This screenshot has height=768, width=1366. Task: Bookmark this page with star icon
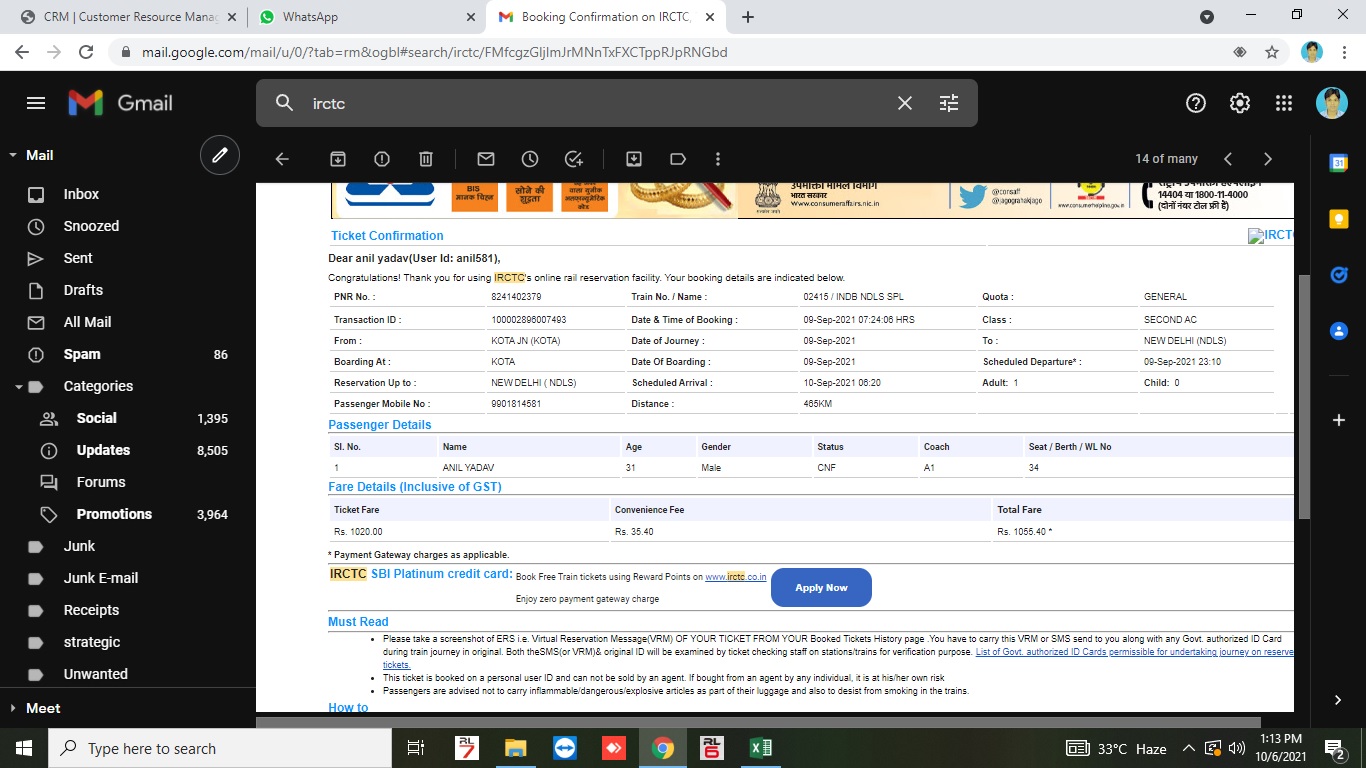(1272, 52)
